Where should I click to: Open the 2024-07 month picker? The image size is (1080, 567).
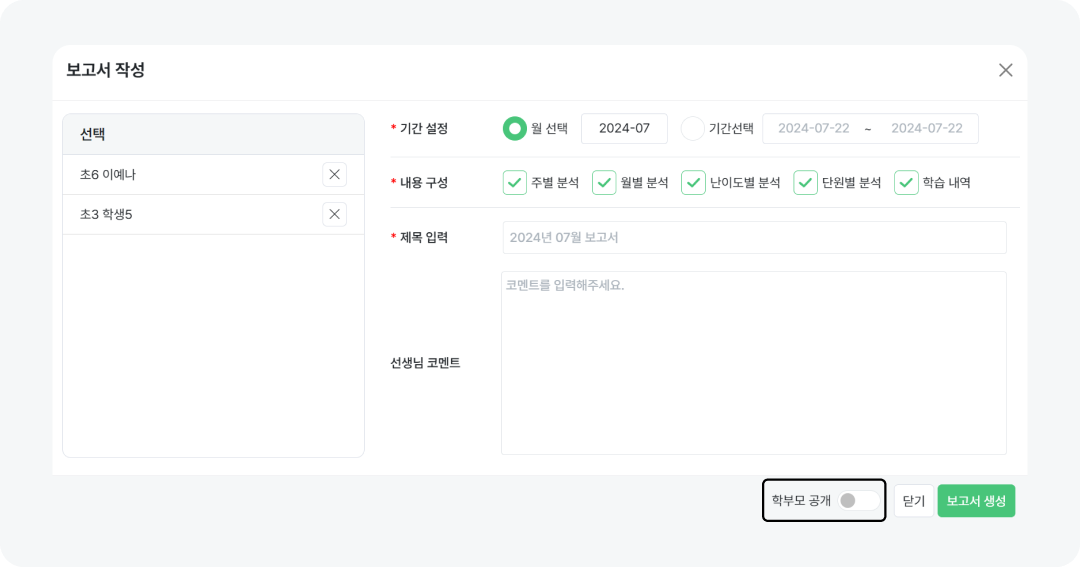click(624, 128)
